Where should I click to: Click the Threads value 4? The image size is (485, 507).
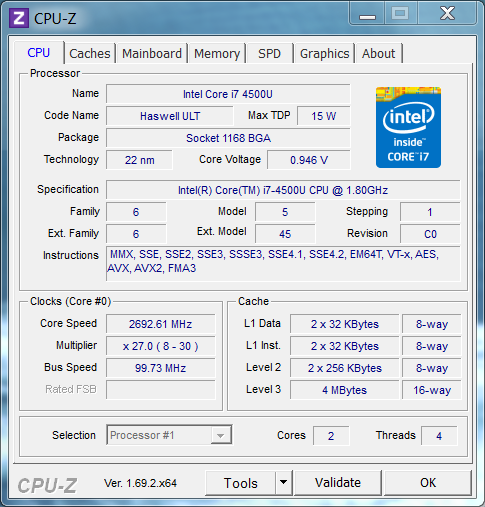click(x=439, y=436)
